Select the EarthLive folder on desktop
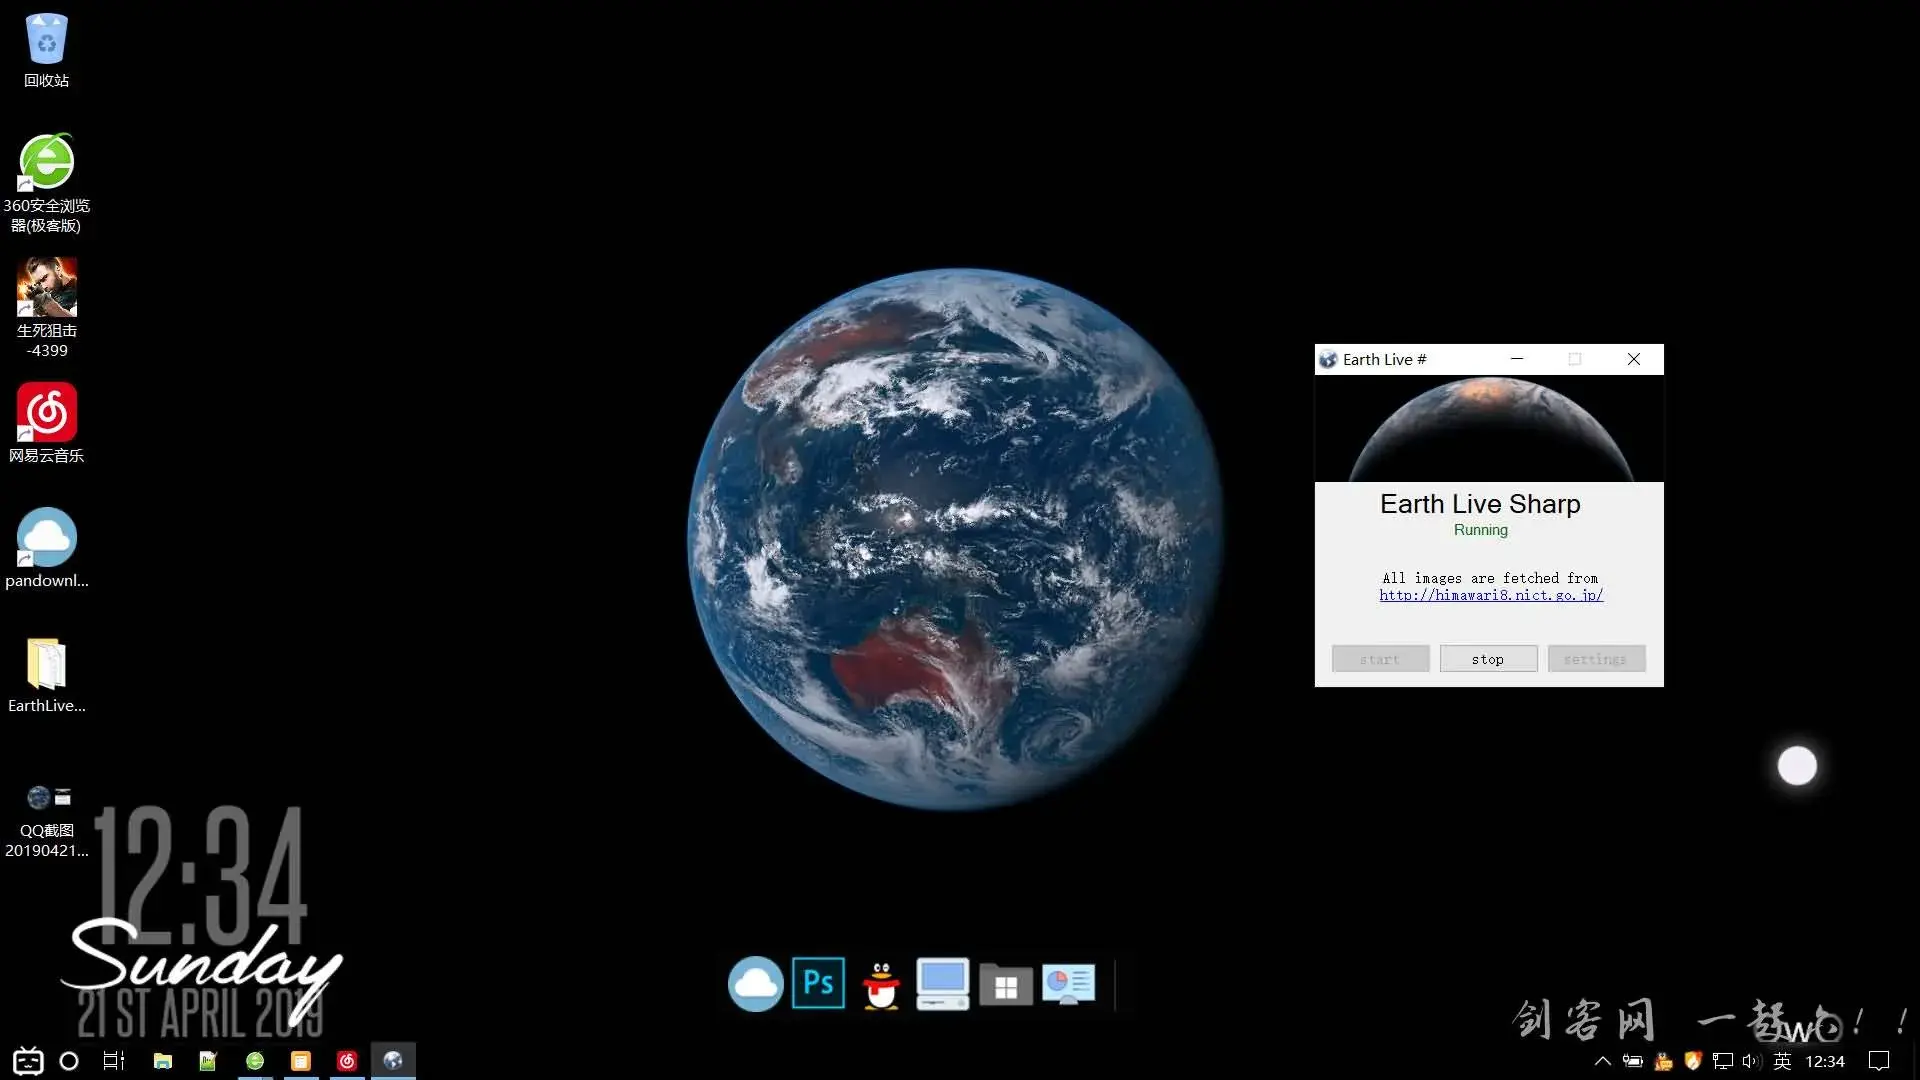 tap(46, 674)
